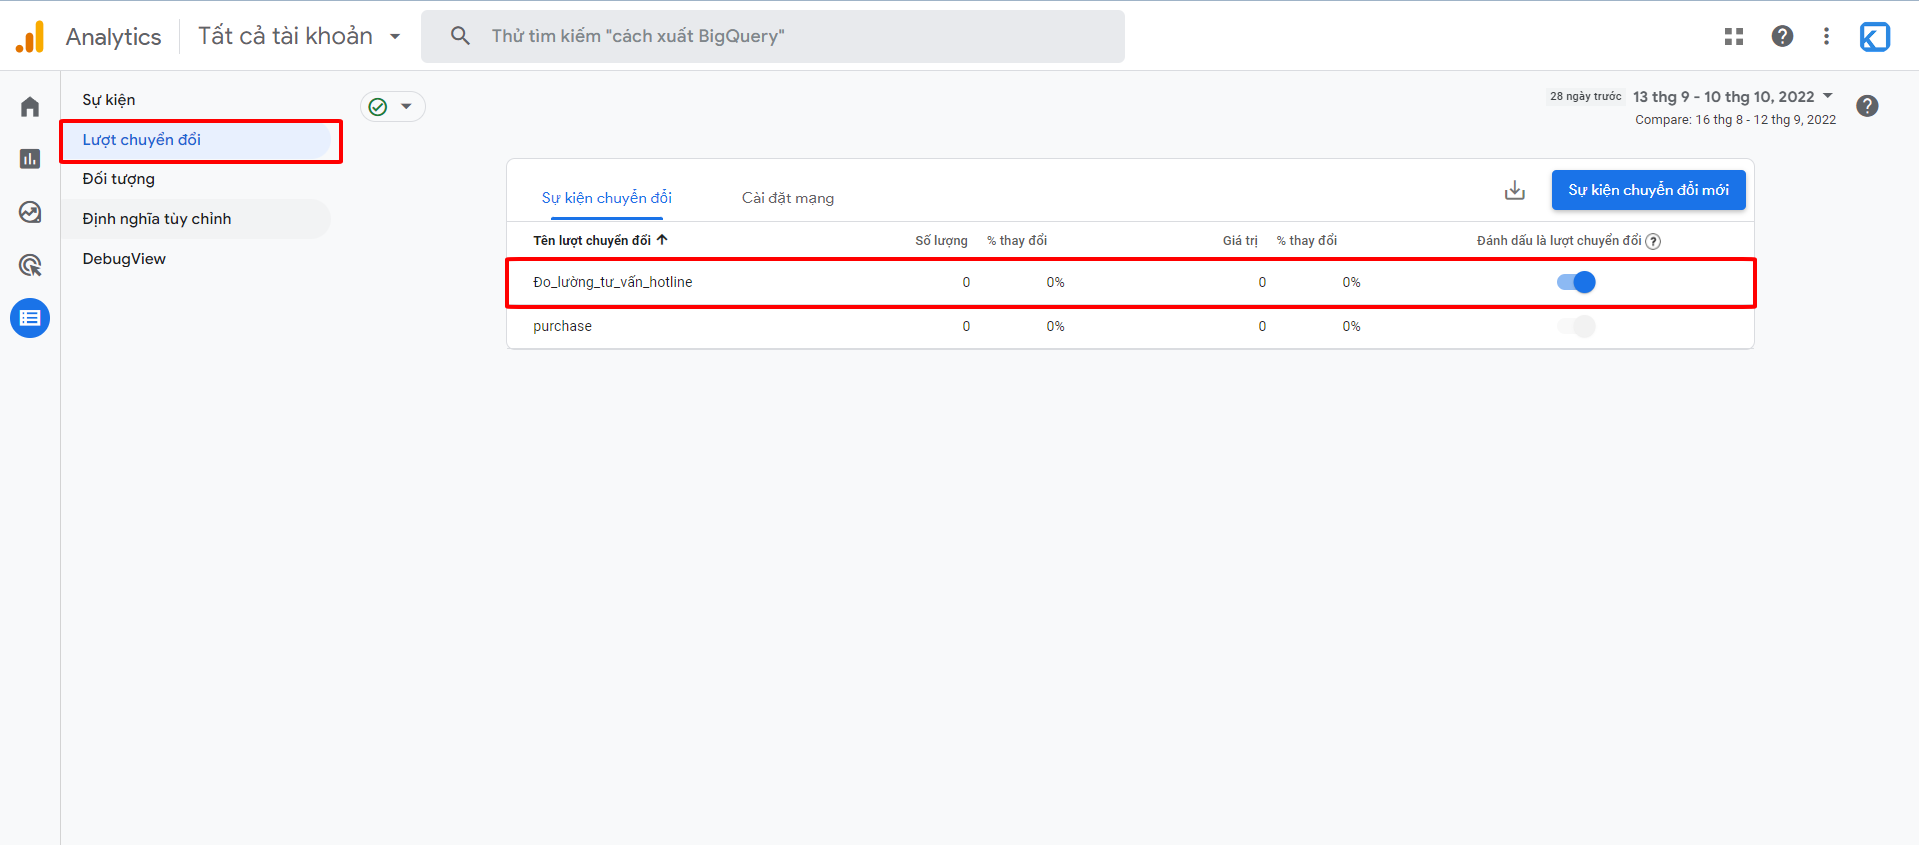Screen dimensions: 1919x845
Task: Click the help icon below date range
Action: 1867,106
